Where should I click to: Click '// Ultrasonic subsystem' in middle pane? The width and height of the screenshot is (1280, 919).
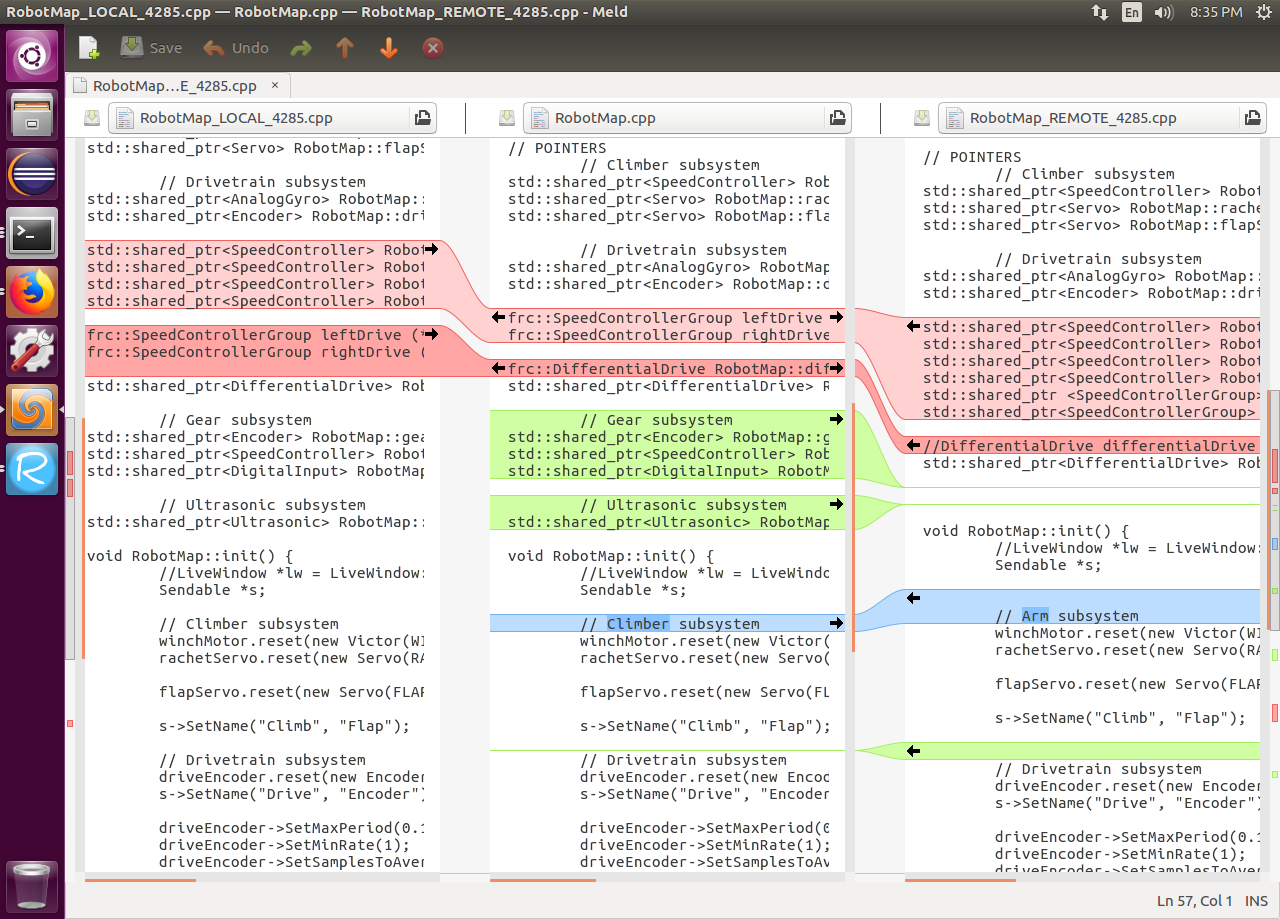(x=683, y=505)
